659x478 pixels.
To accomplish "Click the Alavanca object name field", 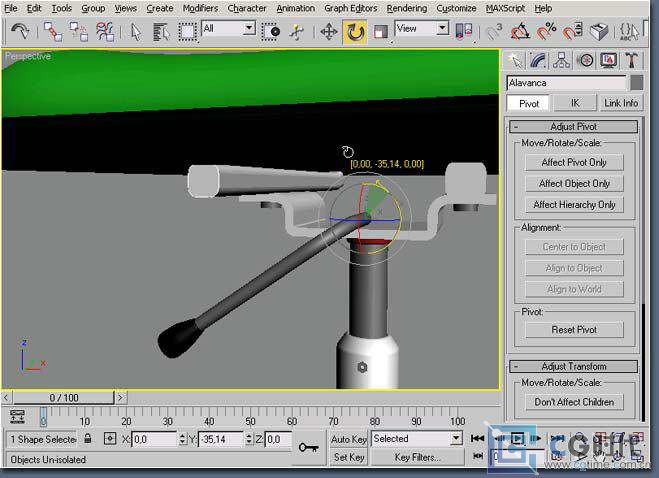I will click(566, 83).
